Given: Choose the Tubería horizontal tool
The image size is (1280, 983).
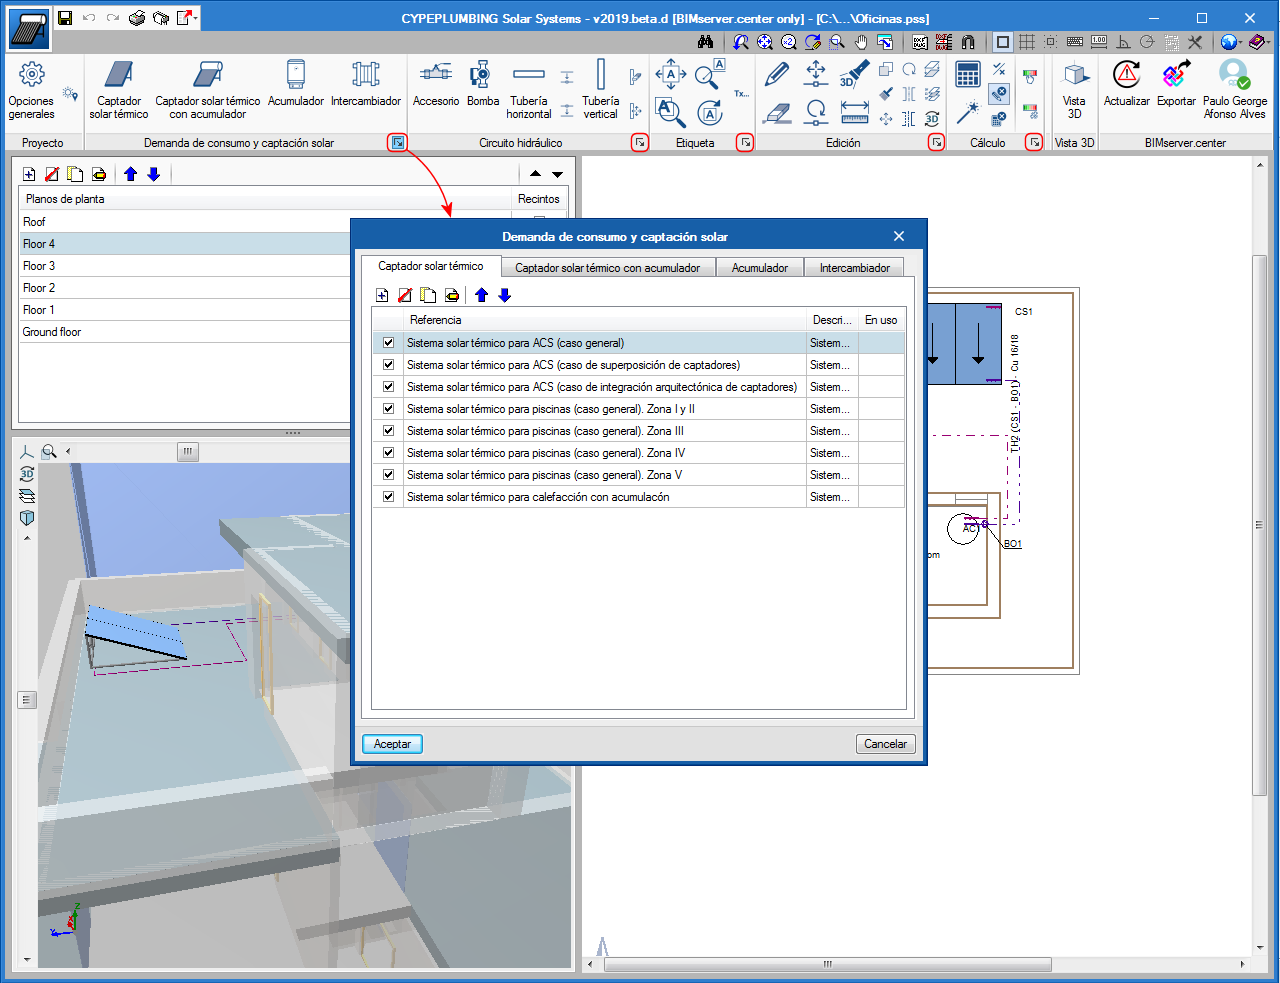Looking at the screenshot, I should coord(529,90).
